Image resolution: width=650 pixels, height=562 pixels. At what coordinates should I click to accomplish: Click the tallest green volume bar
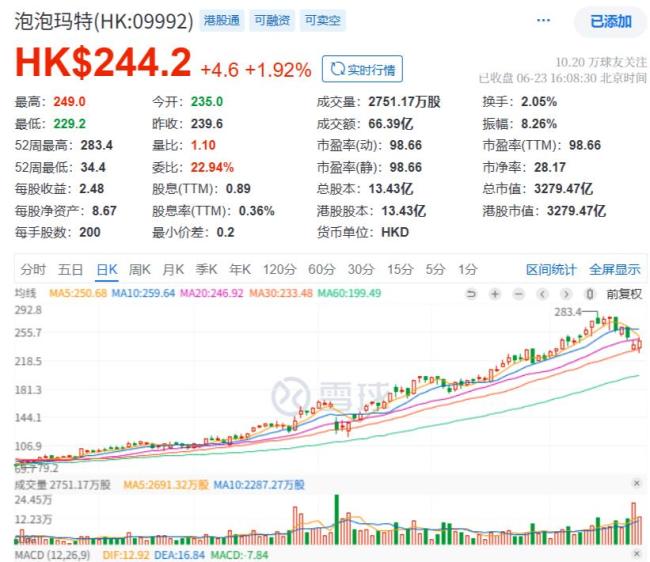click(x=337, y=519)
